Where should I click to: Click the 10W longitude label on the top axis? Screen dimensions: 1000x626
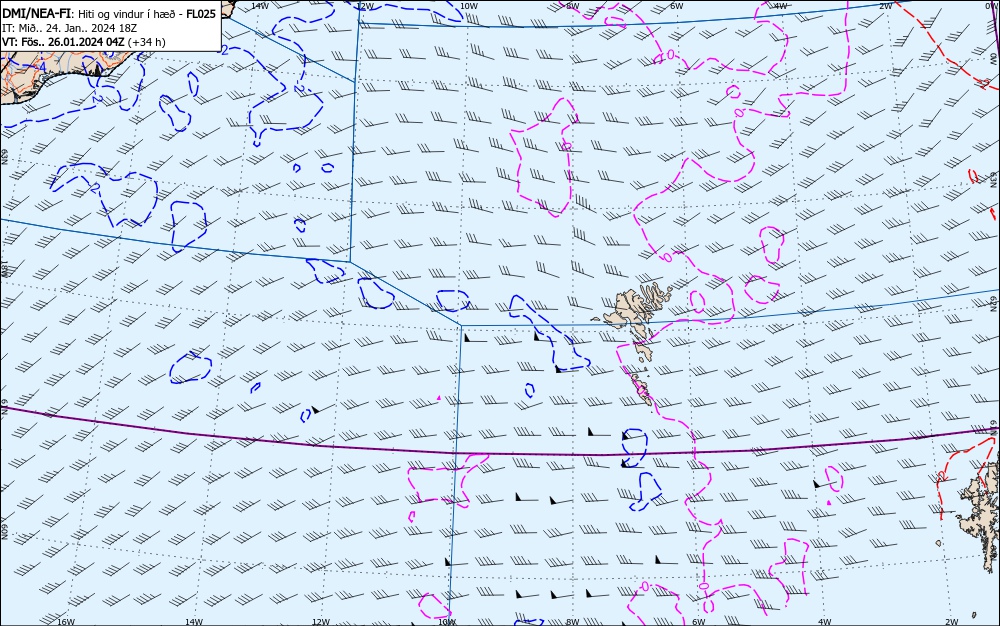(x=469, y=6)
